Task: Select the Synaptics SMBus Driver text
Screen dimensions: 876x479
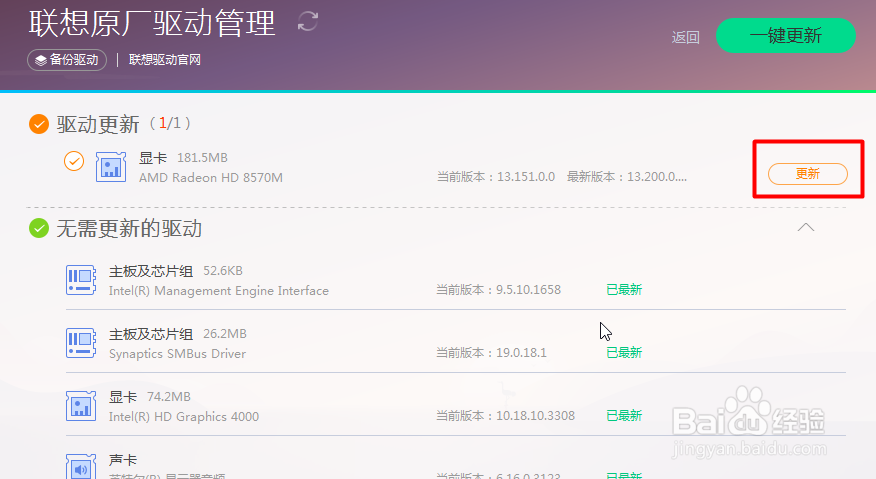Action: pos(177,354)
